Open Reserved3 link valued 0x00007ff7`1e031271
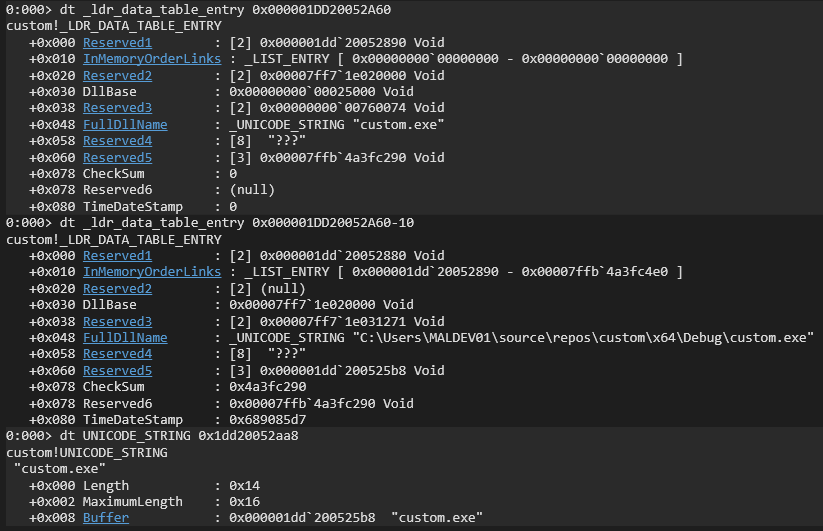Image resolution: width=823 pixels, height=531 pixels. [x=117, y=321]
